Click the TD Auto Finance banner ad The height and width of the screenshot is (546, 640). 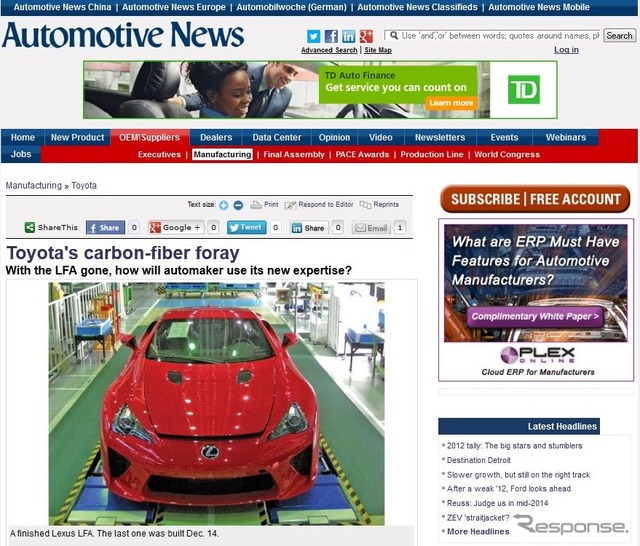tap(320, 90)
